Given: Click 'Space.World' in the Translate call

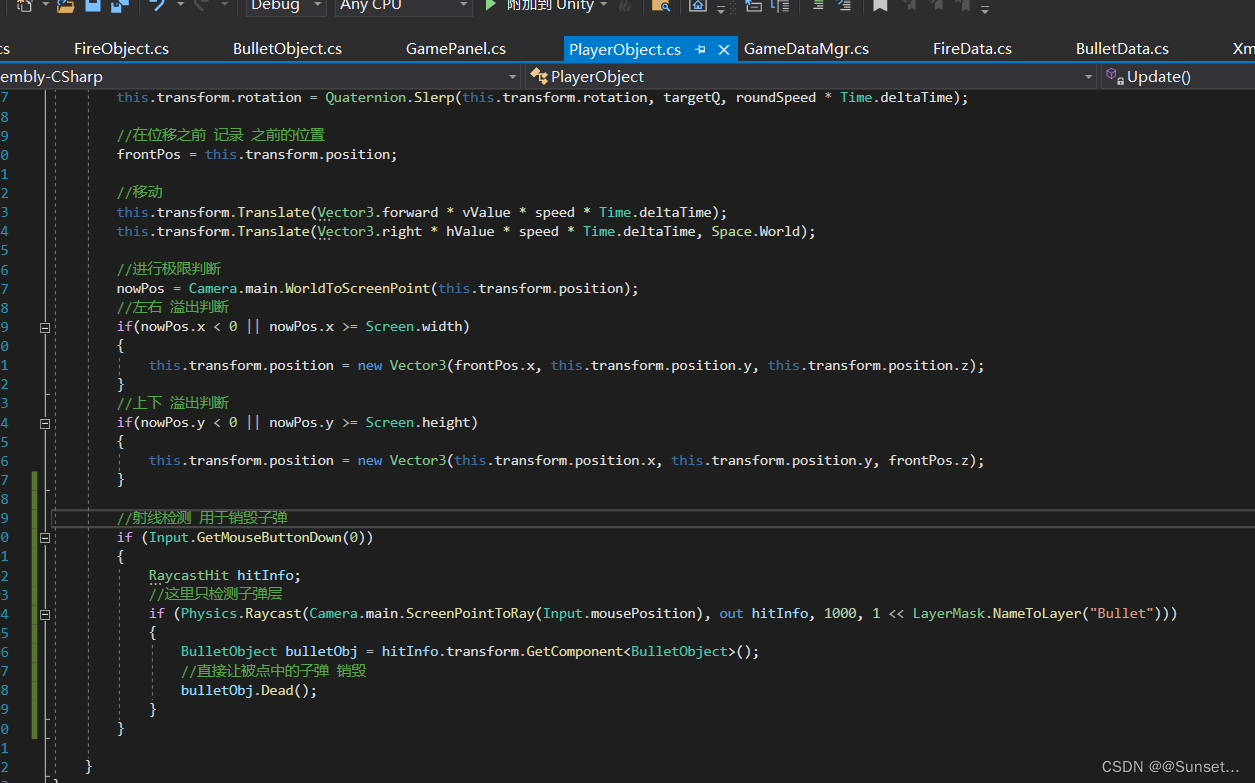Looking at the screenshot, I should click(x=755, y=231).
